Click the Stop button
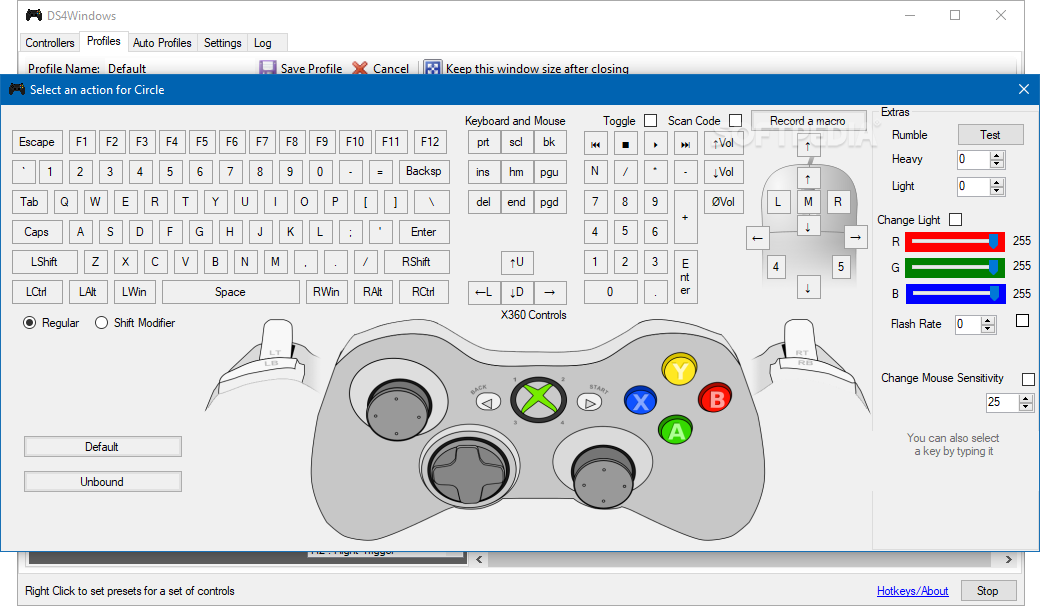The image size is (1040, 606). tap(987, 591)
